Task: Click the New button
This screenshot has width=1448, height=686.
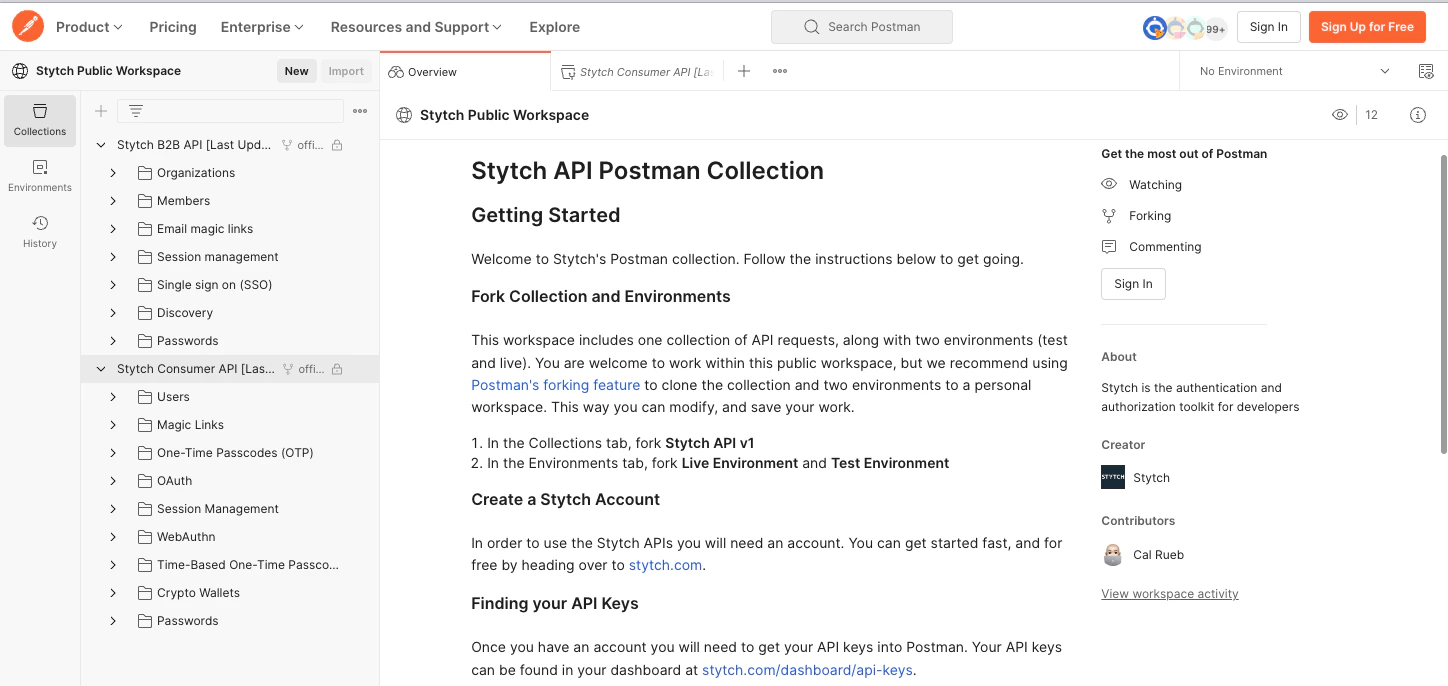Action: [297, 71]
